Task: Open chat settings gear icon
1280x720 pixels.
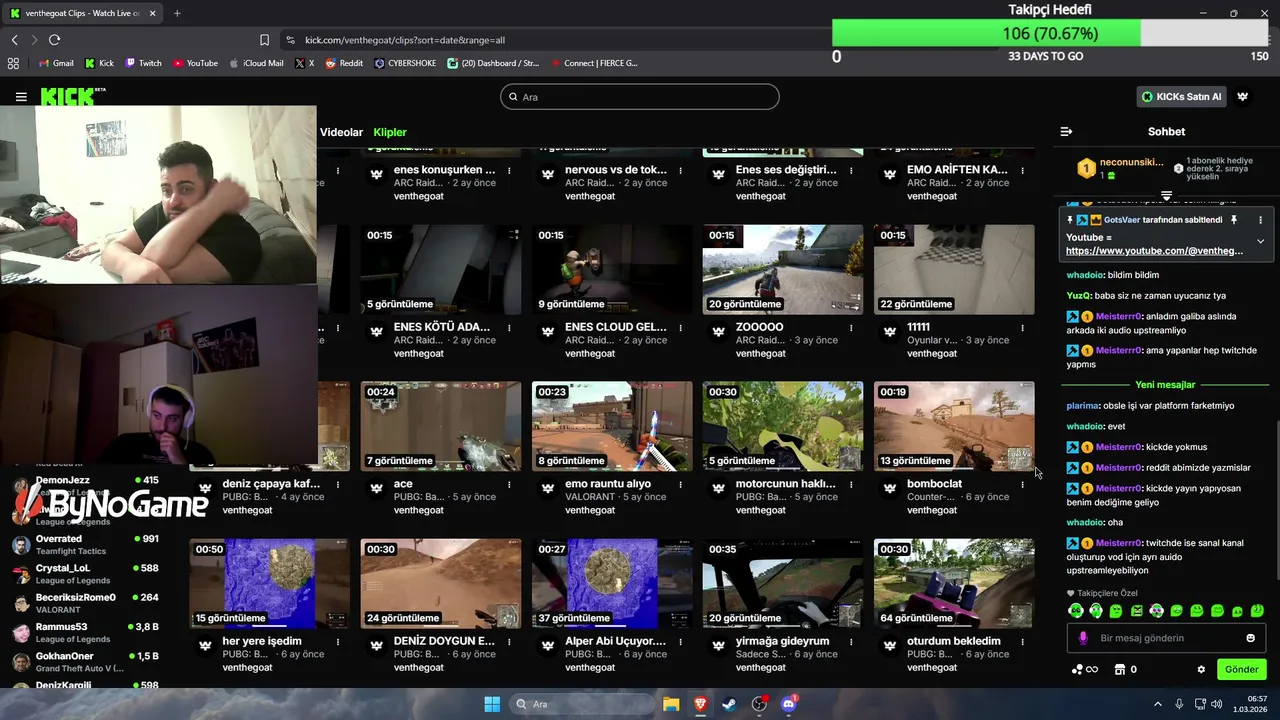Action: (1201, 669)
